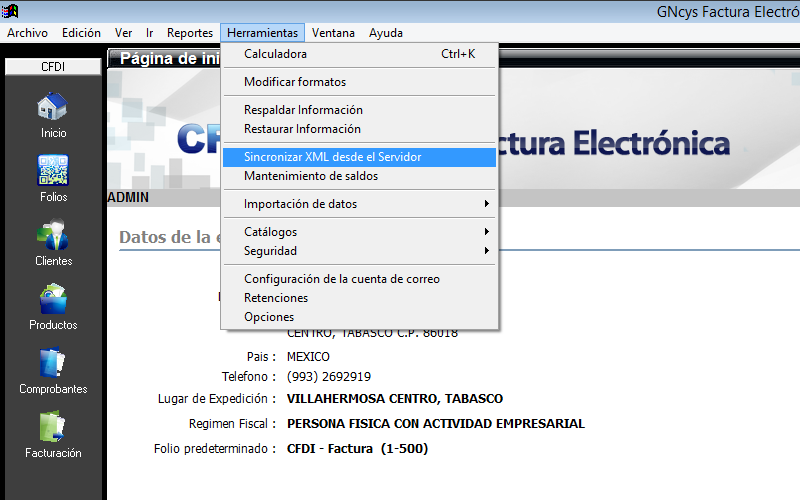Click CFDI - Factura (1-500) folio value

357,448
